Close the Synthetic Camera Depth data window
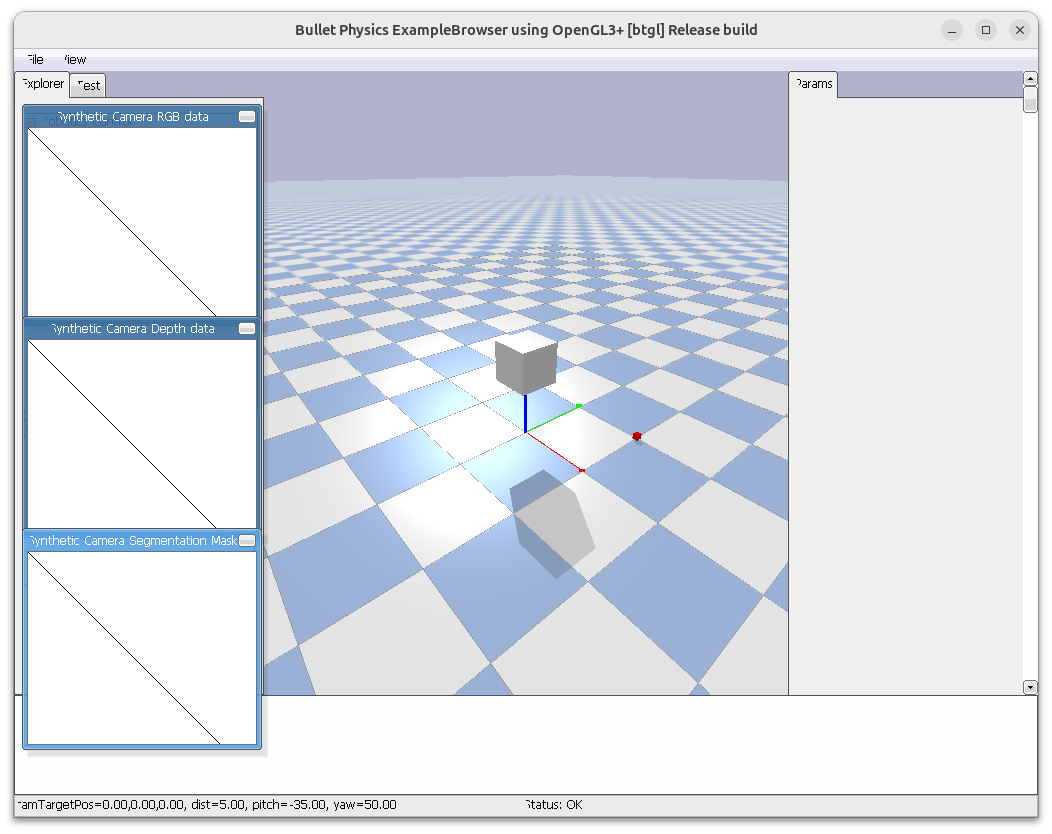This screenshot has width=1052, height=834. pos(247,329)
